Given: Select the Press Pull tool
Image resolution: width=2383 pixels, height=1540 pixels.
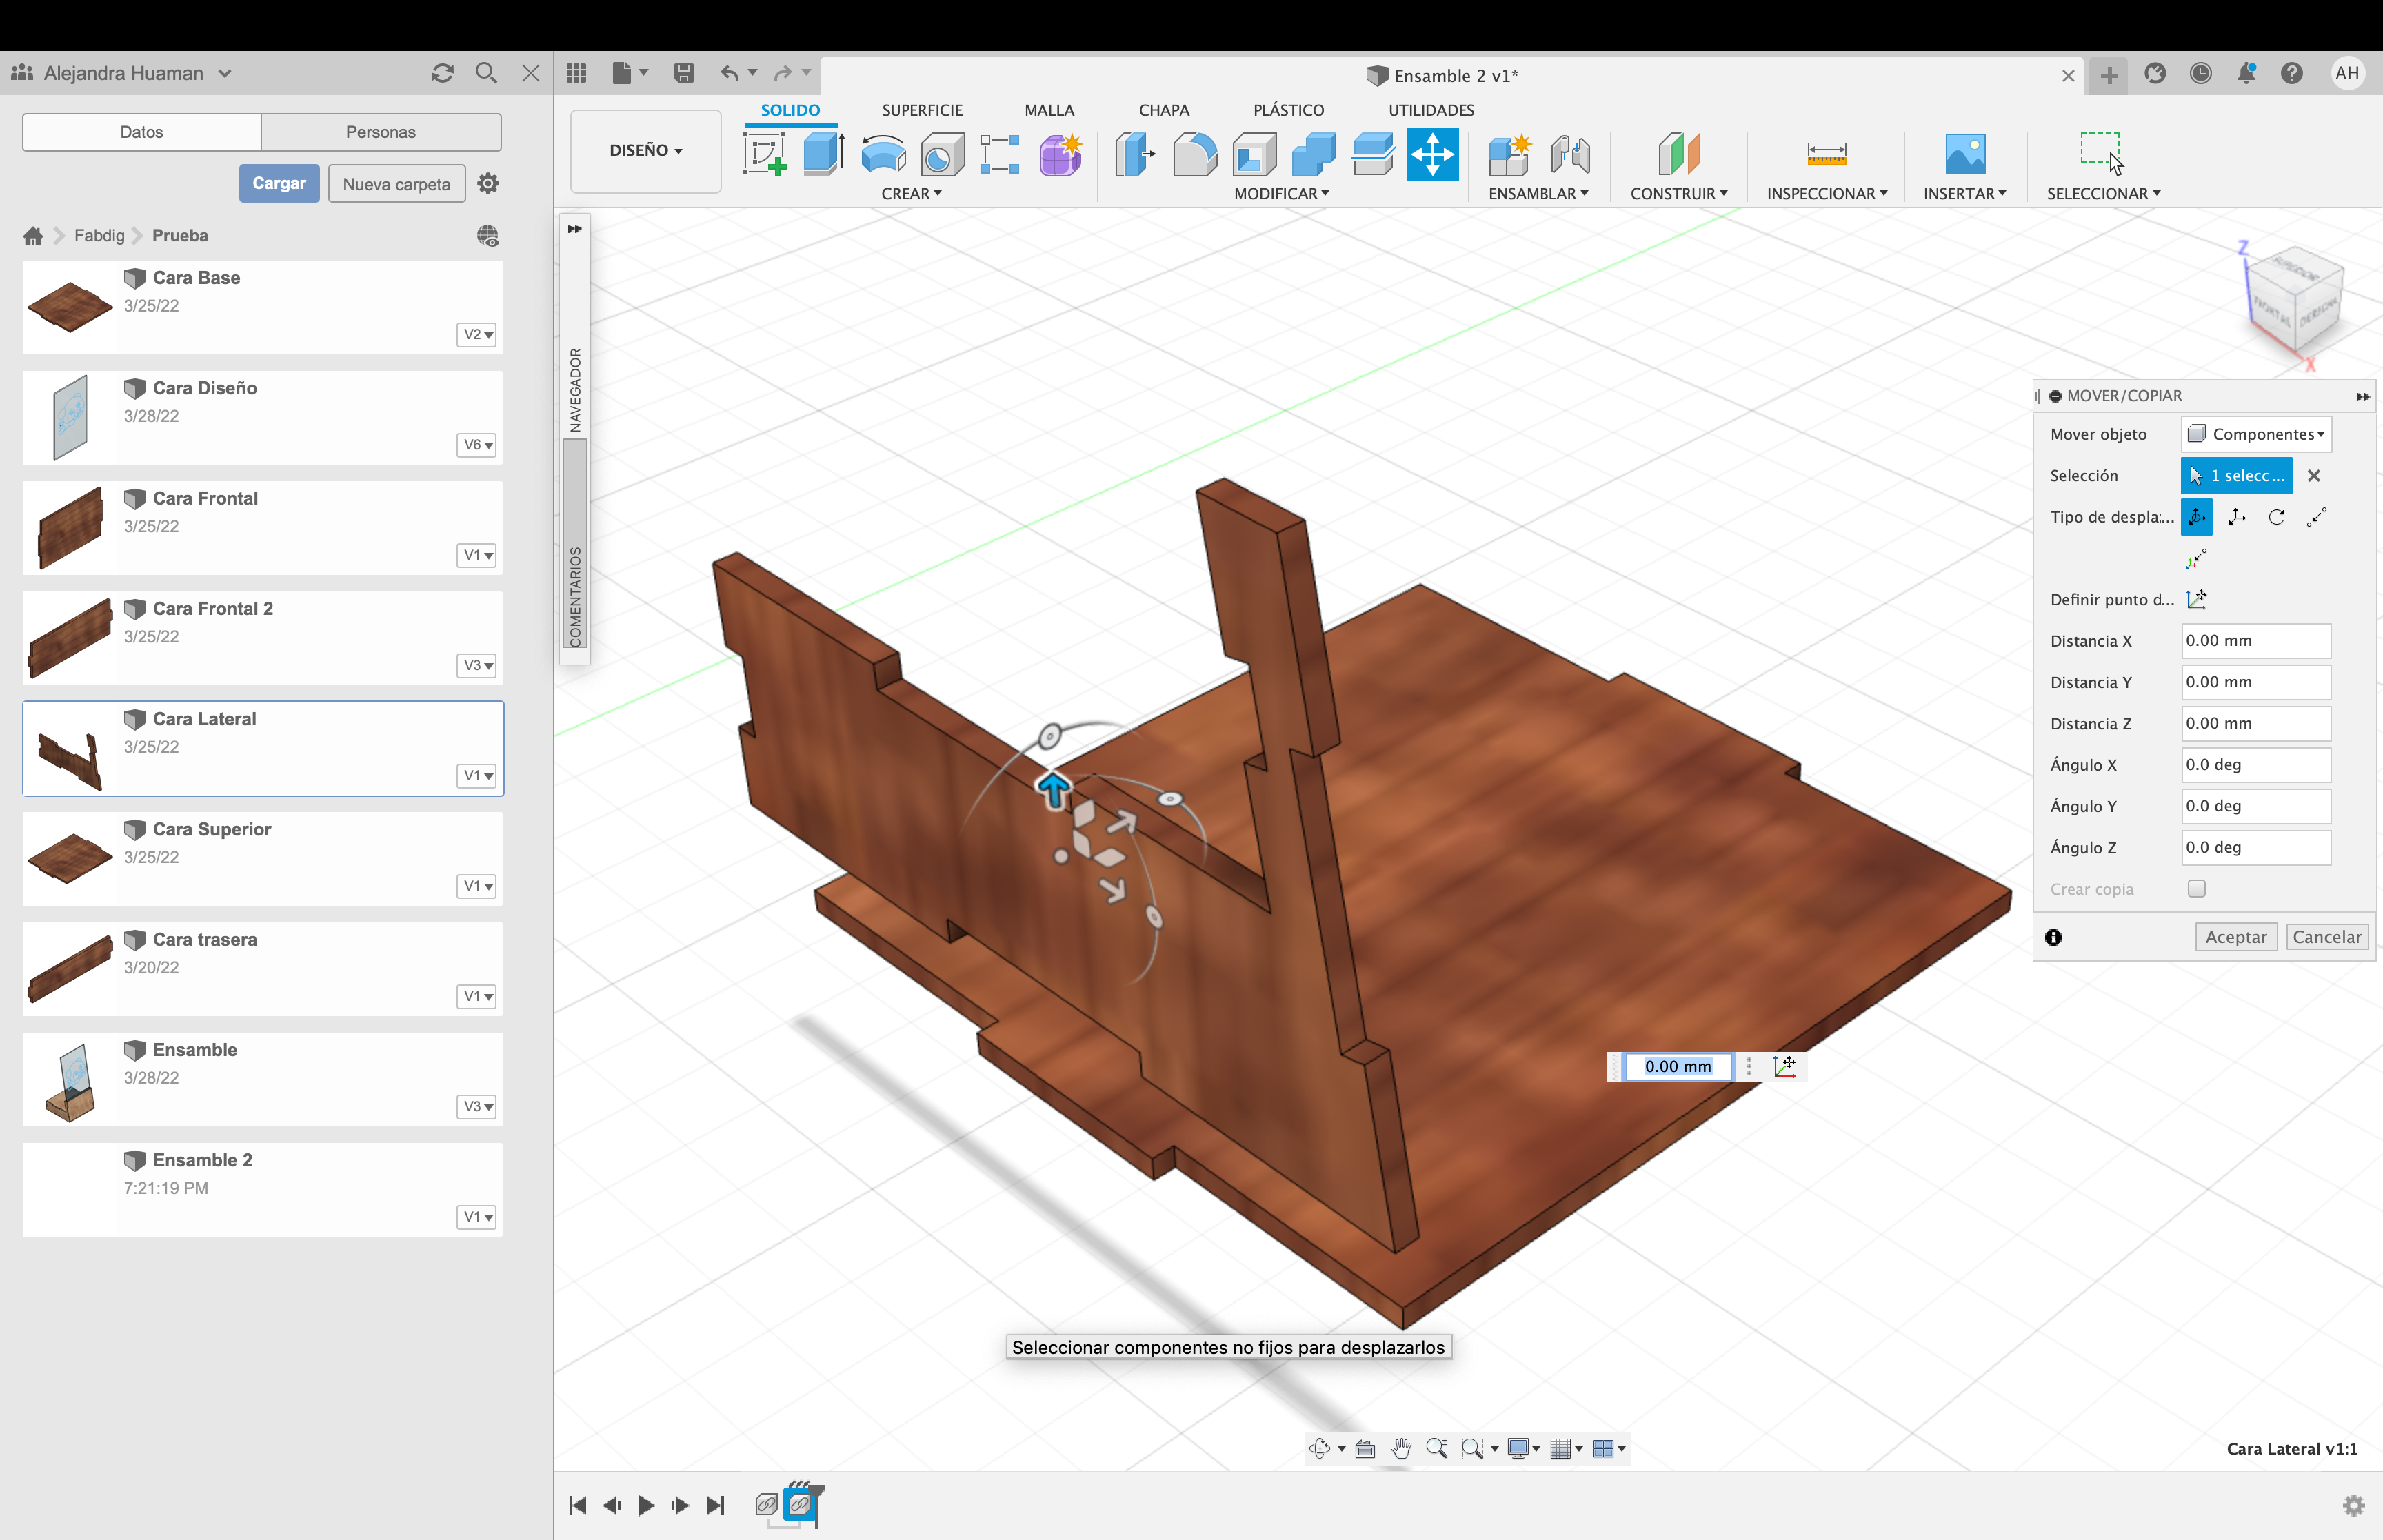Looking at the screenshot, I should click(x=1135, y=155).
